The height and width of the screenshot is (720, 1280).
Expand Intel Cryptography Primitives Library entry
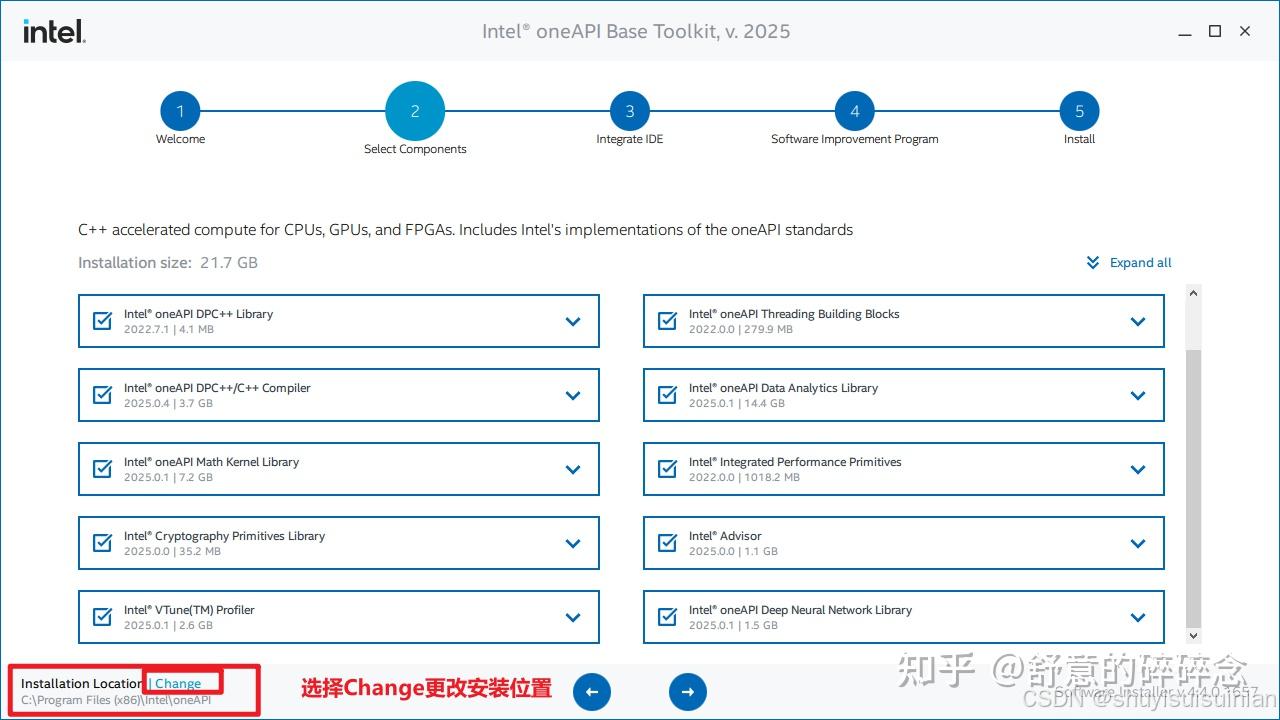pyautogui.click(x=573, y=543)
